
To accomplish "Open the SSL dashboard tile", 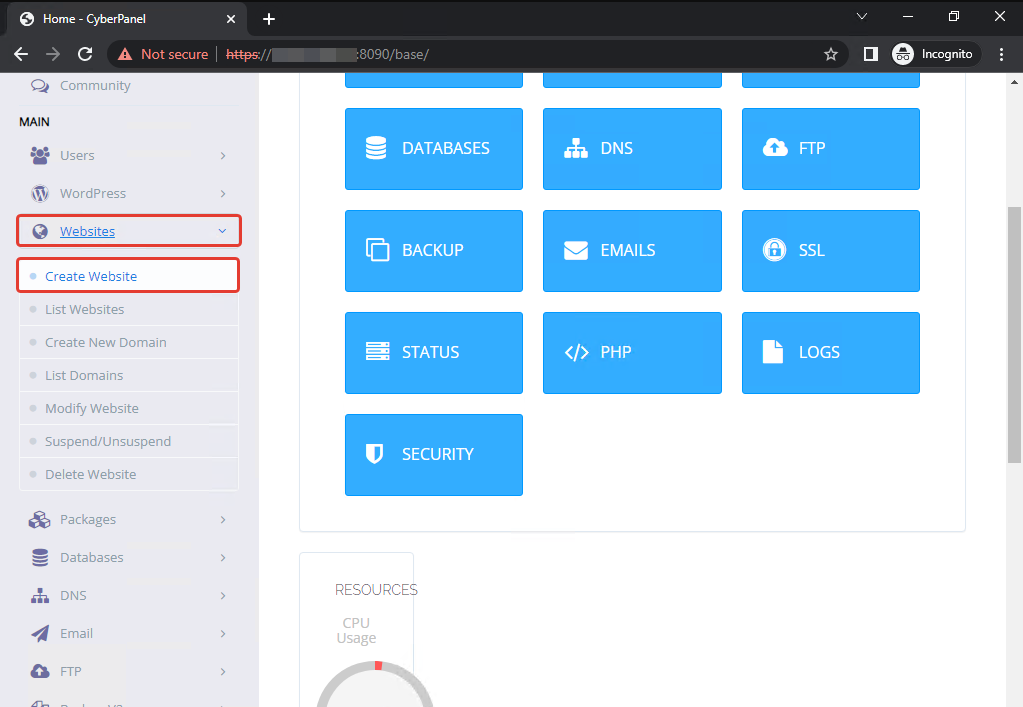I will point(831,250).
